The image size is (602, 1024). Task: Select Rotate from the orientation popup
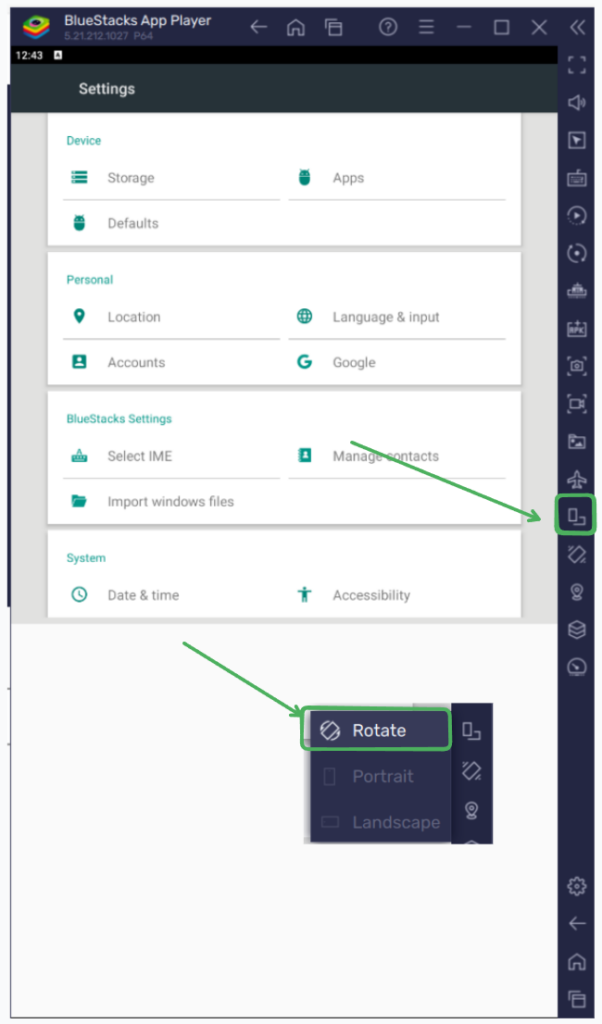pyautogui.click(x=376, y=729)
